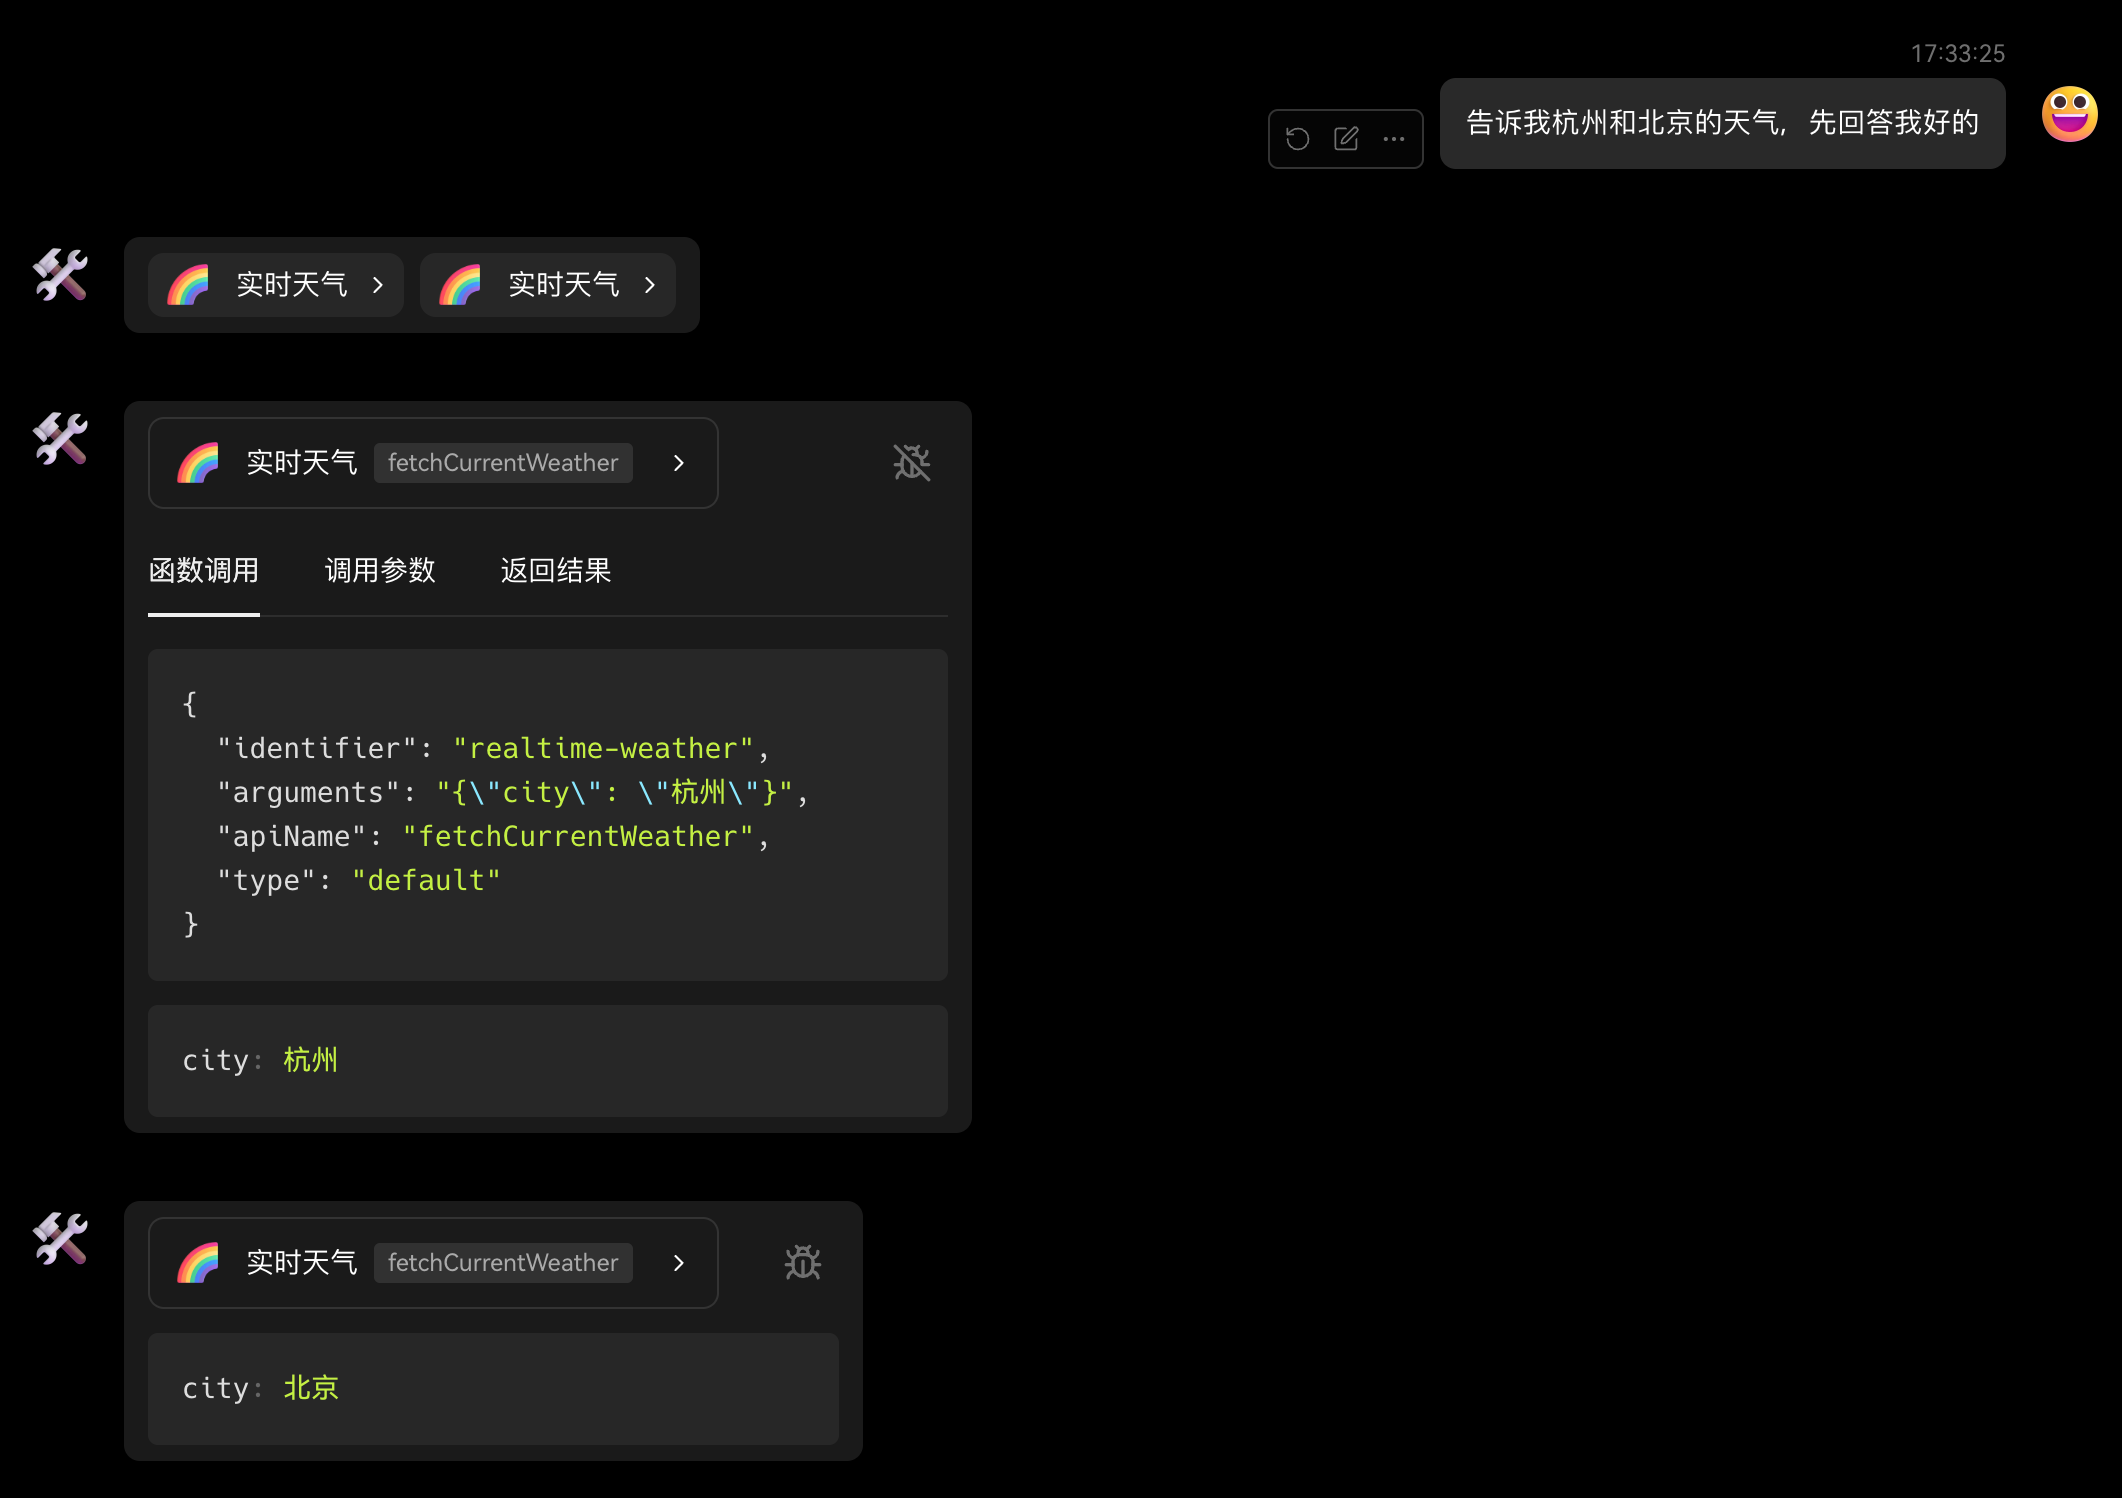Screen dimensions: 2122x1498
Task: Expand the second 实时天气 chip chevron
Action: 650,285
